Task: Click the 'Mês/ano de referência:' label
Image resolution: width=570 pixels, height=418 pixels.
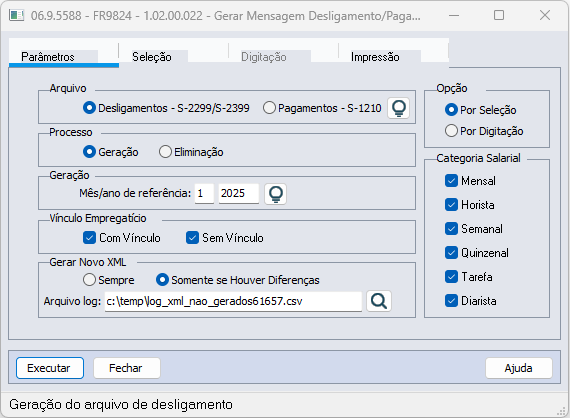Action: [x=135, y=193]
